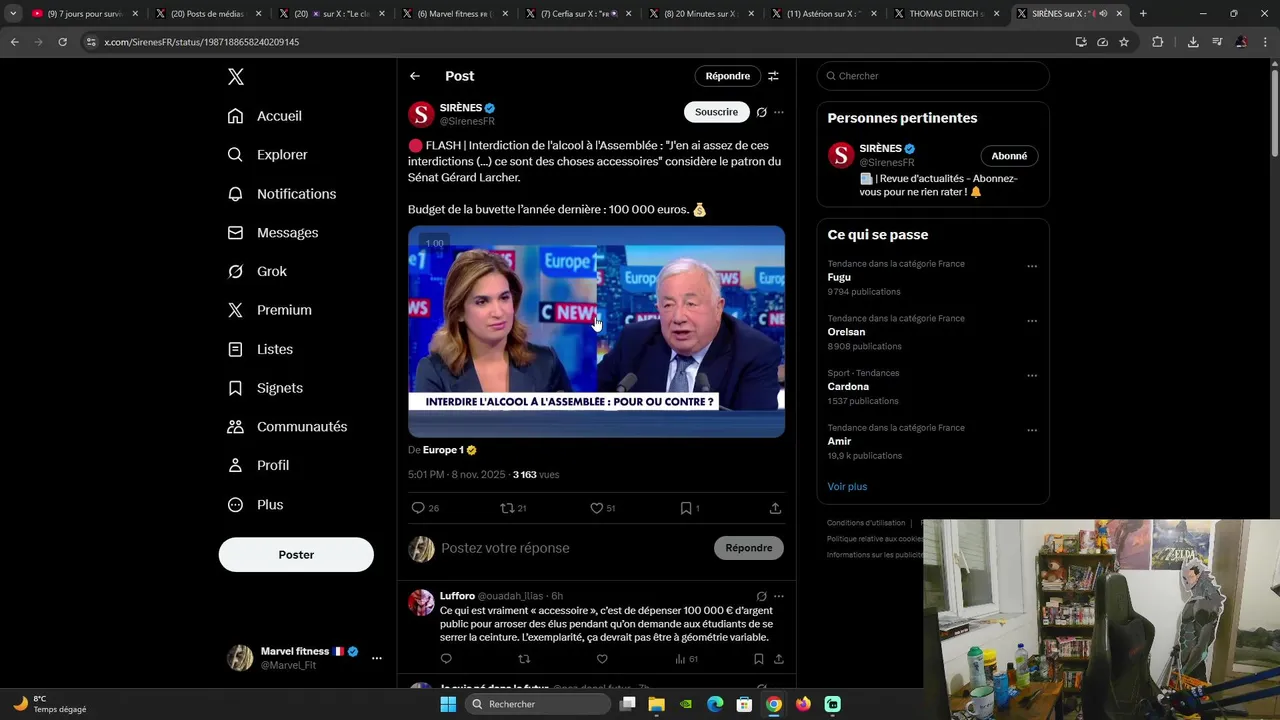Open more options on Lufforo's reply
This screenshot has height=720, width=1280.
[779, 596]
